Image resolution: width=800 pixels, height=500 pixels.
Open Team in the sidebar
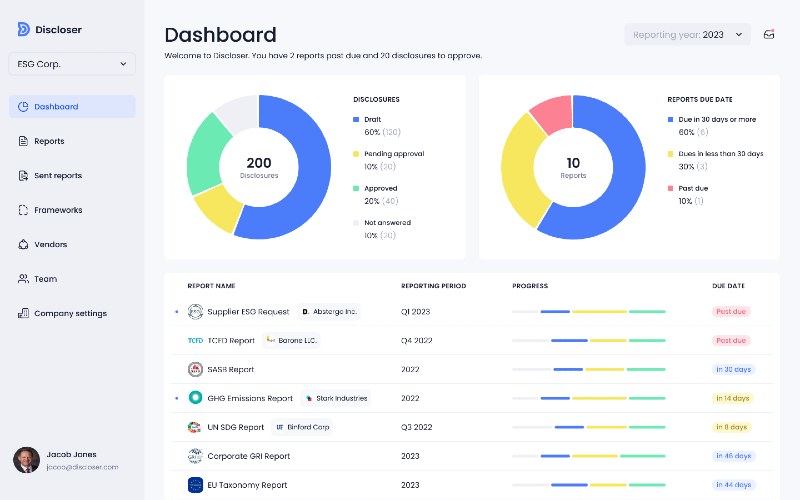pos(45,279)
